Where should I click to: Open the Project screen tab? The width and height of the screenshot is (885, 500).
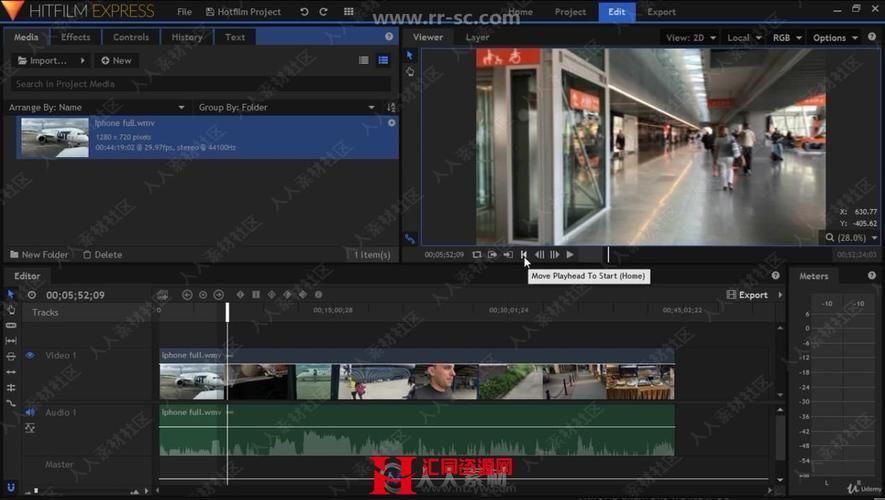[x=570, y=11]
